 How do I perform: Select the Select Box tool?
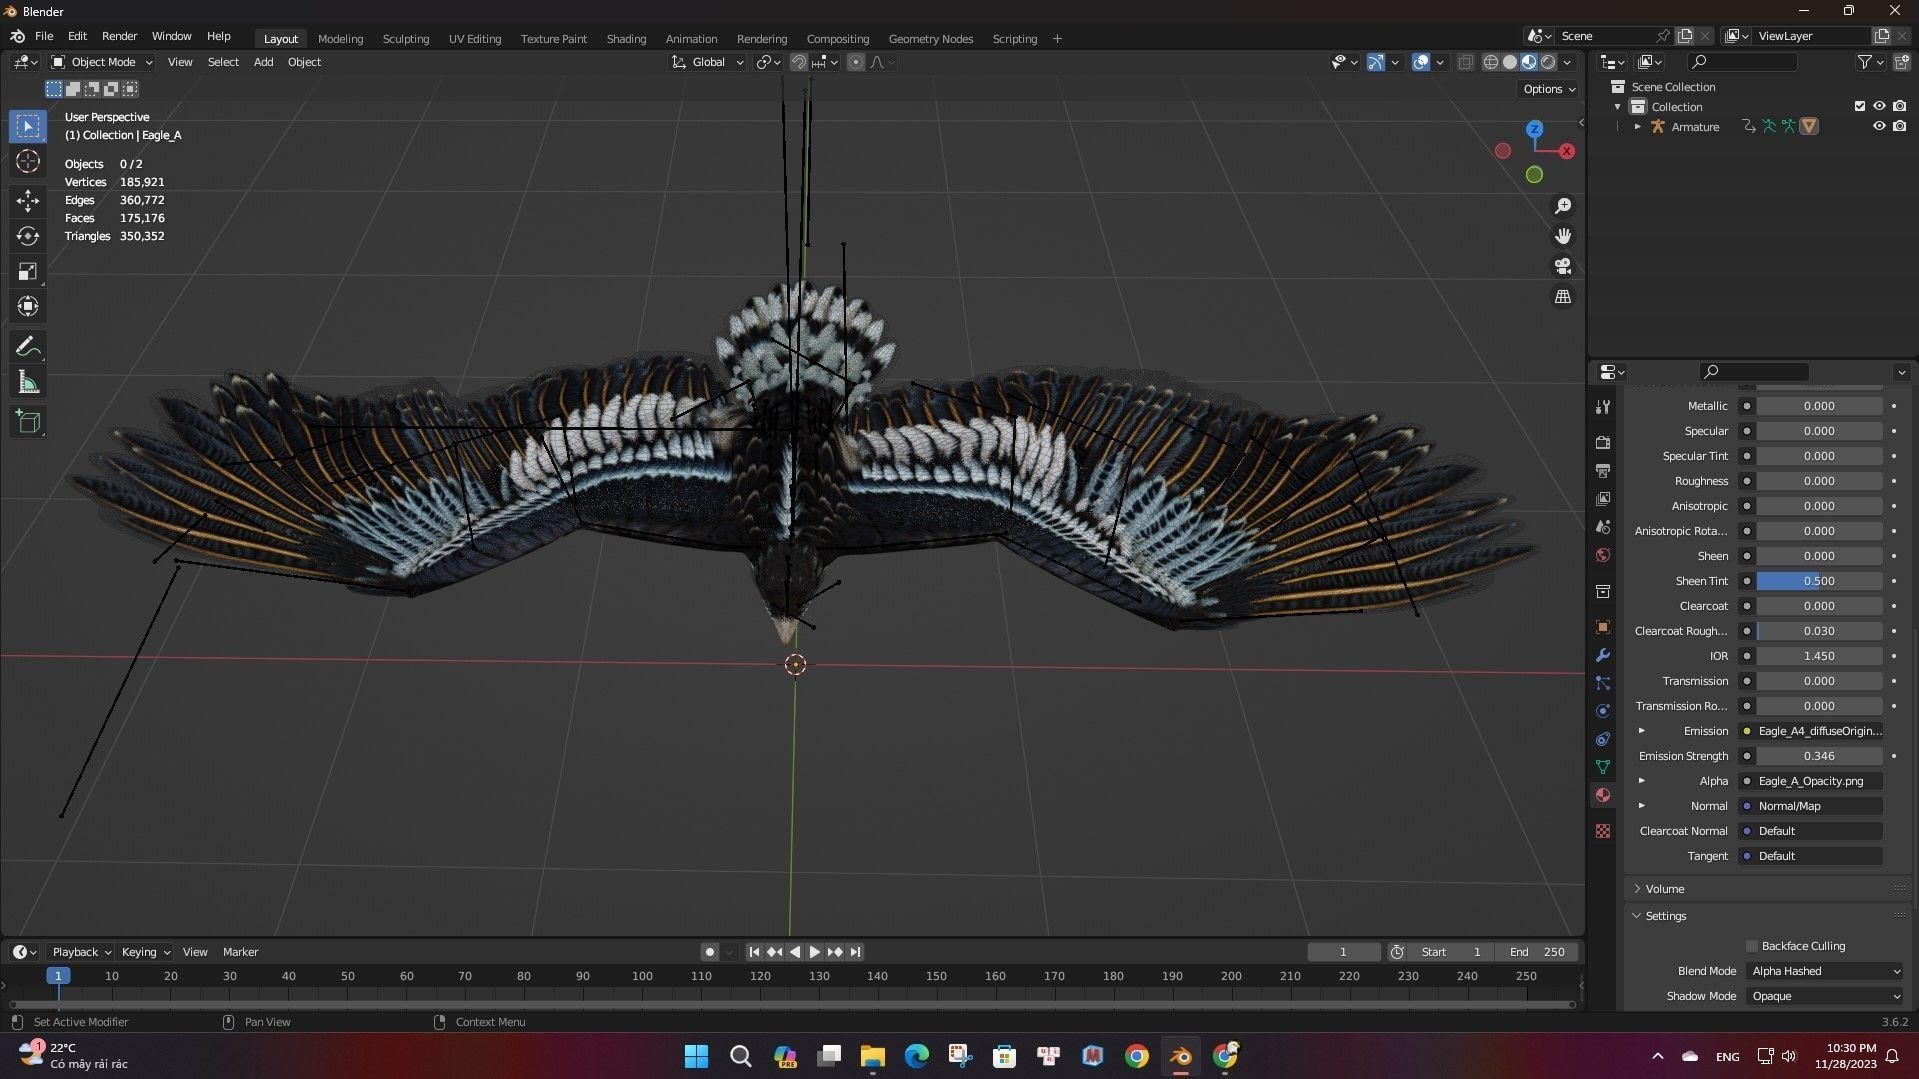pyautogui.click(x=28, y=126)
